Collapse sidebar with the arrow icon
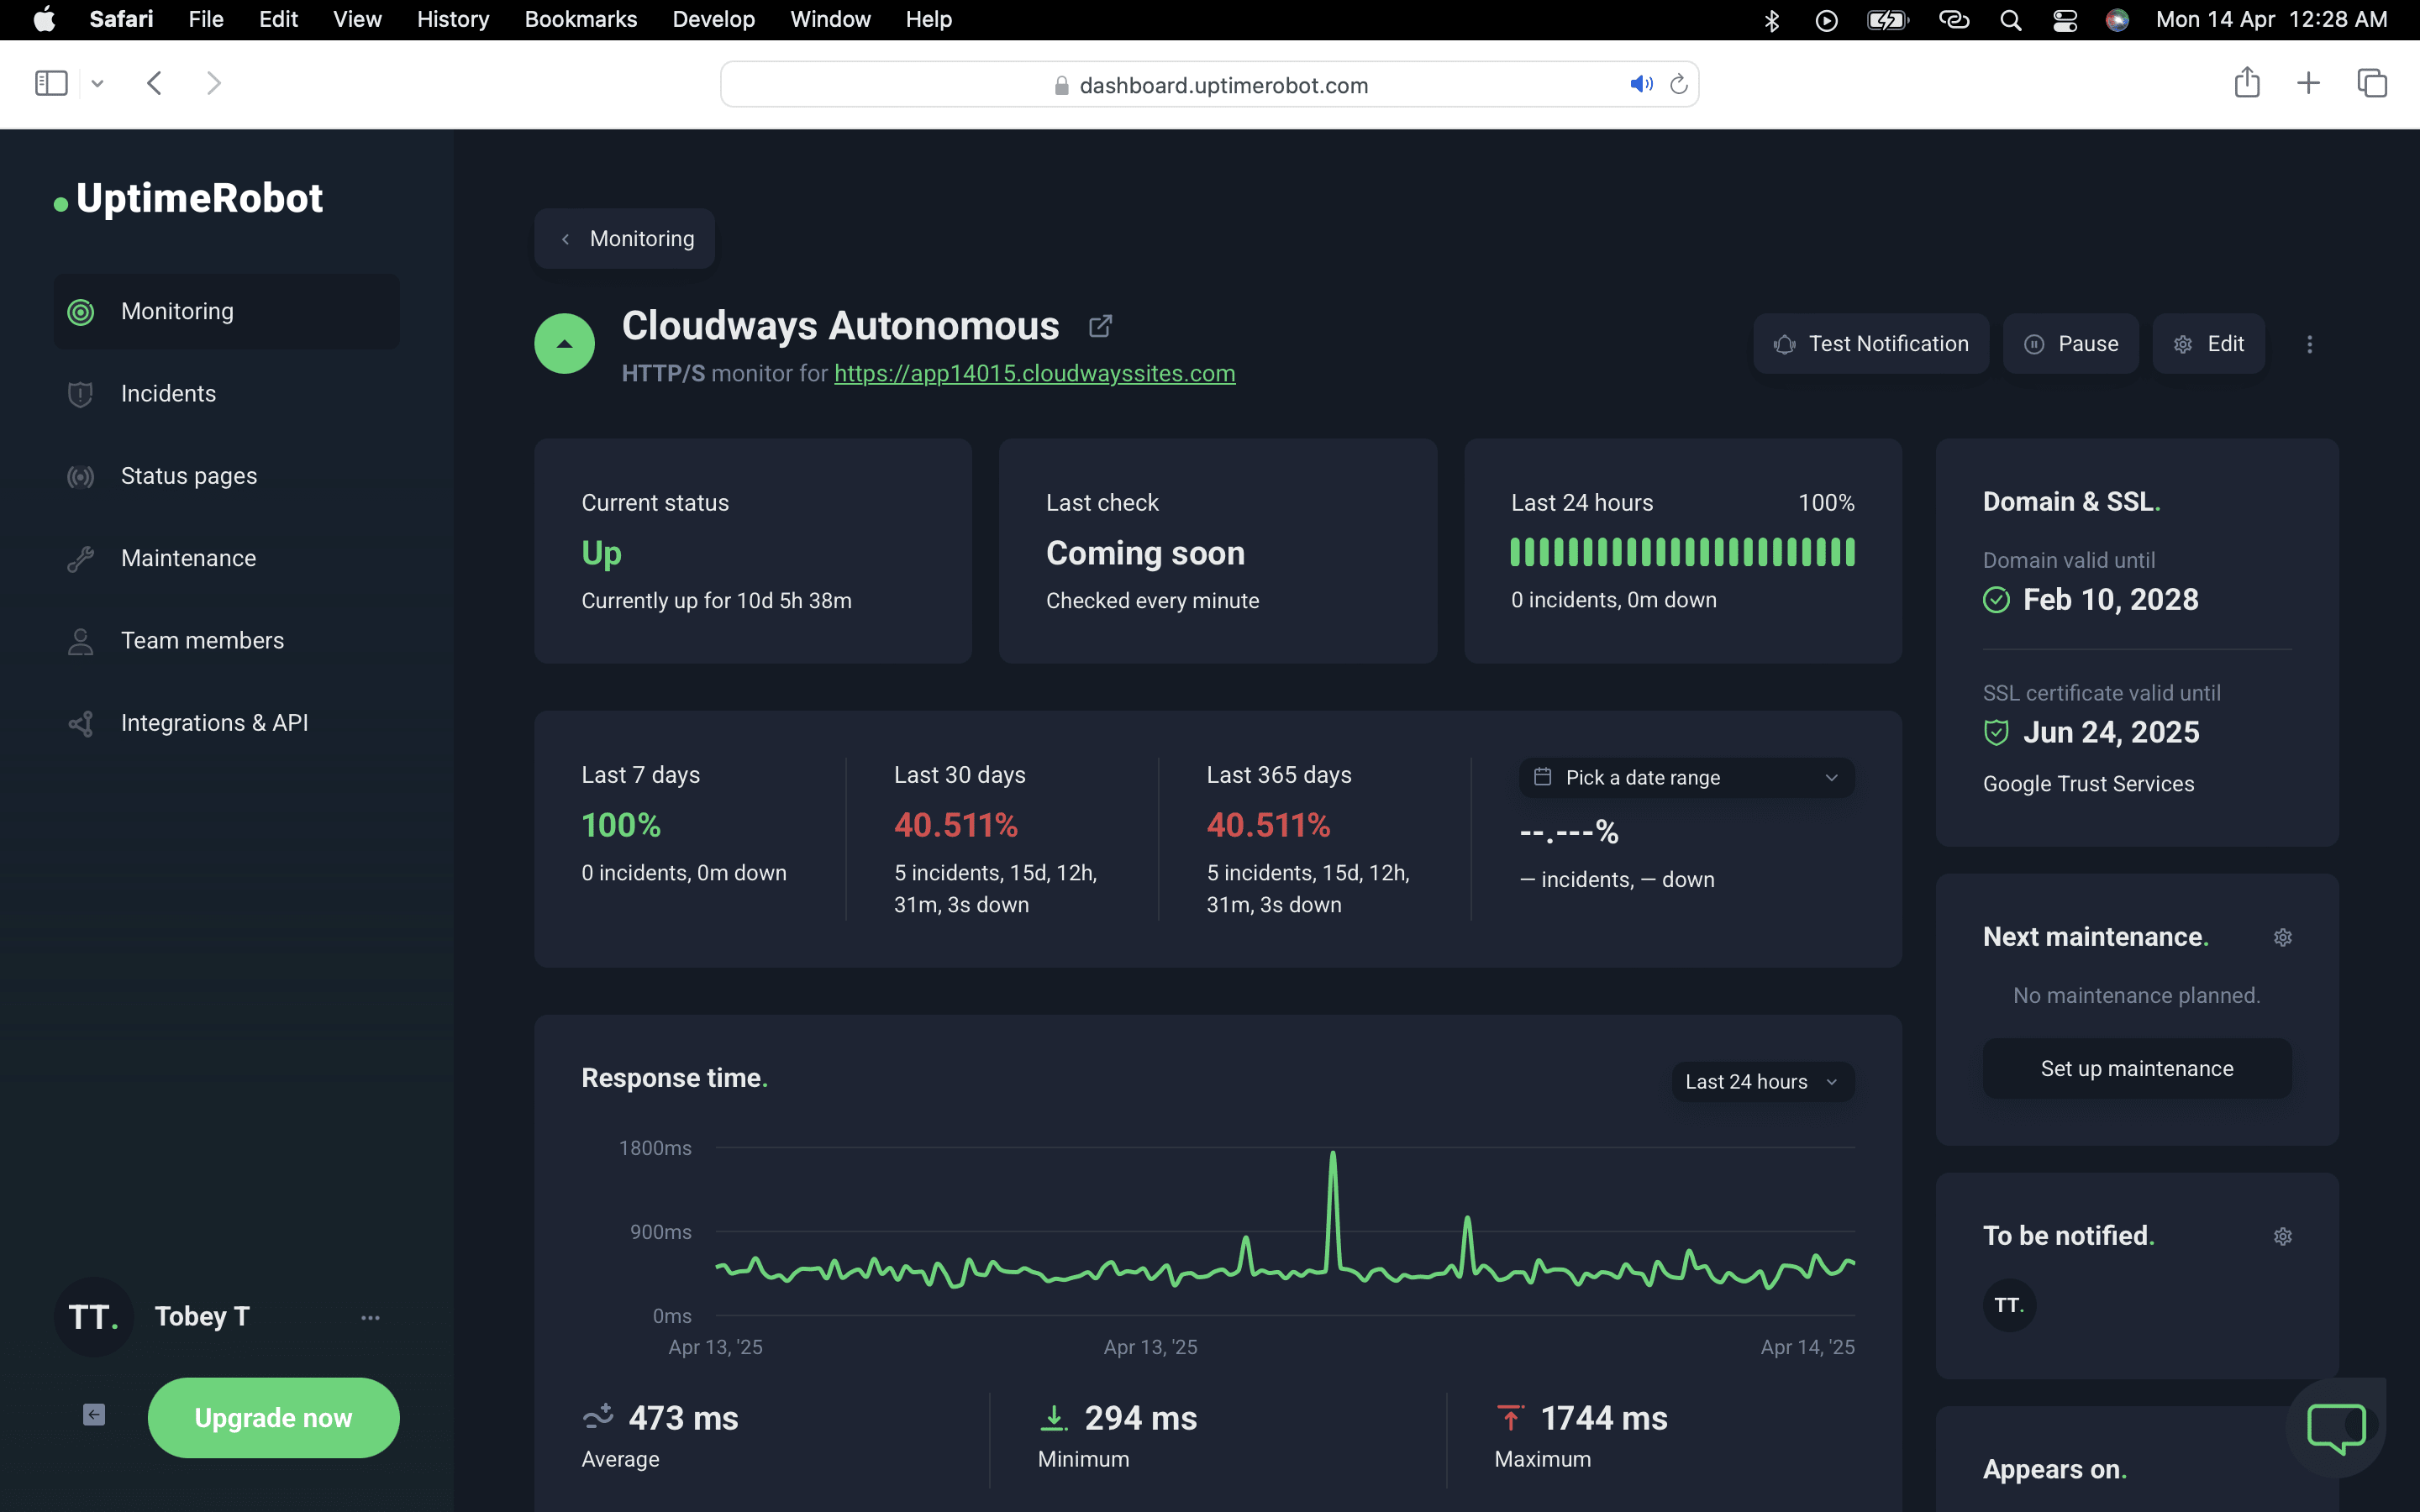Image resolution: width=2420 pixels, height=1512 pixels. (94, 1414)
